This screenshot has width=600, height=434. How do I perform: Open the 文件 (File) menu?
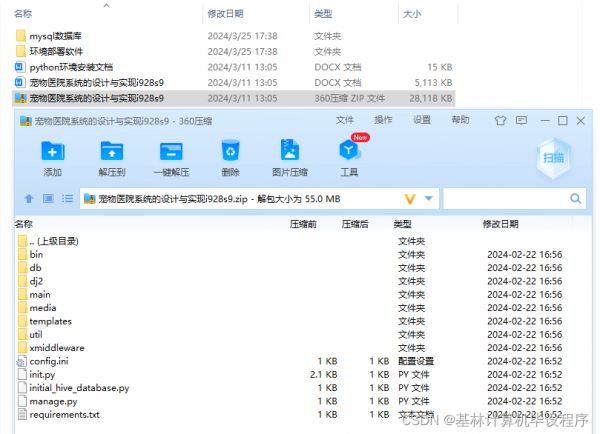click(x=345, y=120)
